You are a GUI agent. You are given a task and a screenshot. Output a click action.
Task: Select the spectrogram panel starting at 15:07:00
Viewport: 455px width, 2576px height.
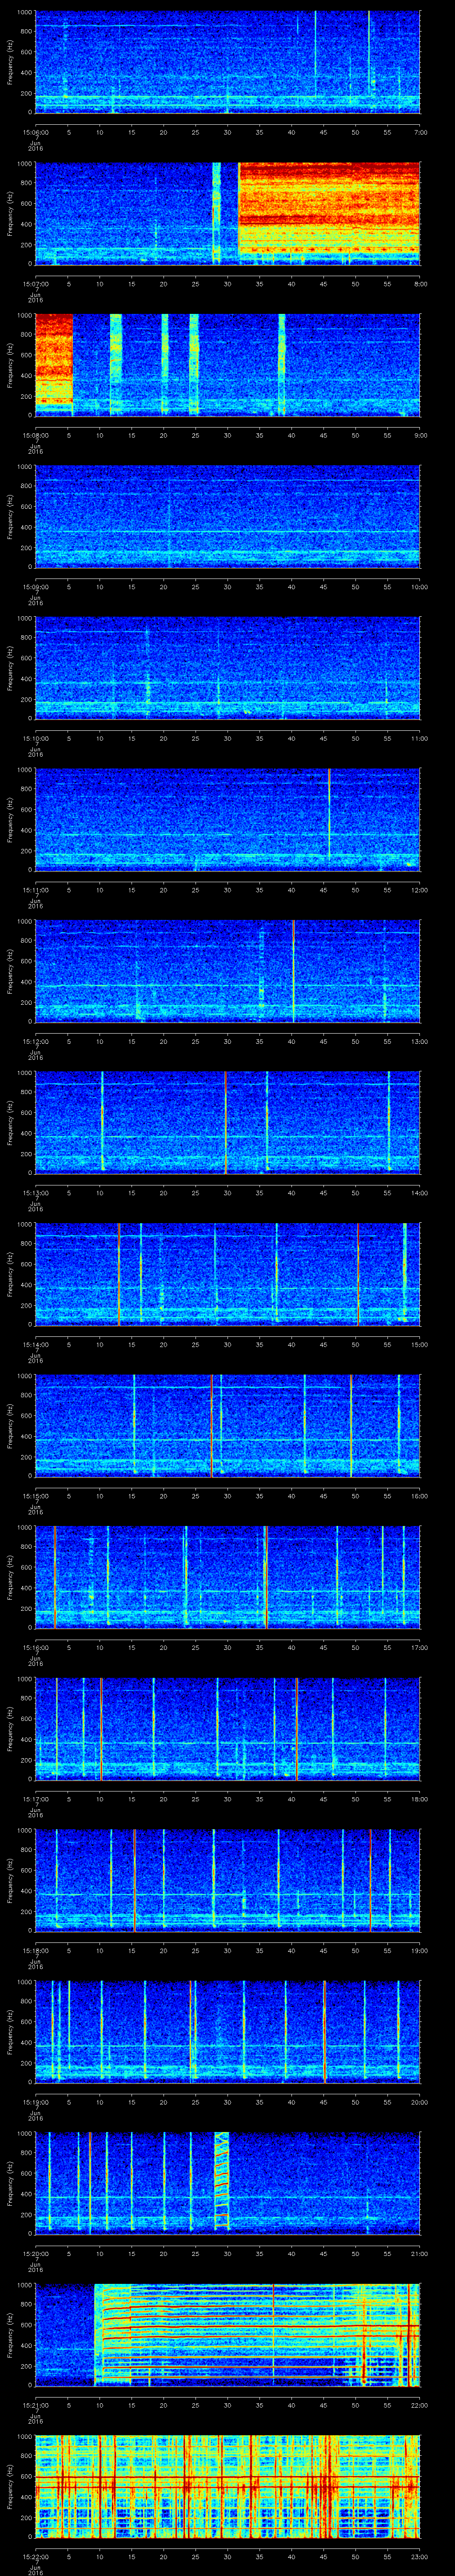coord(227,213)
